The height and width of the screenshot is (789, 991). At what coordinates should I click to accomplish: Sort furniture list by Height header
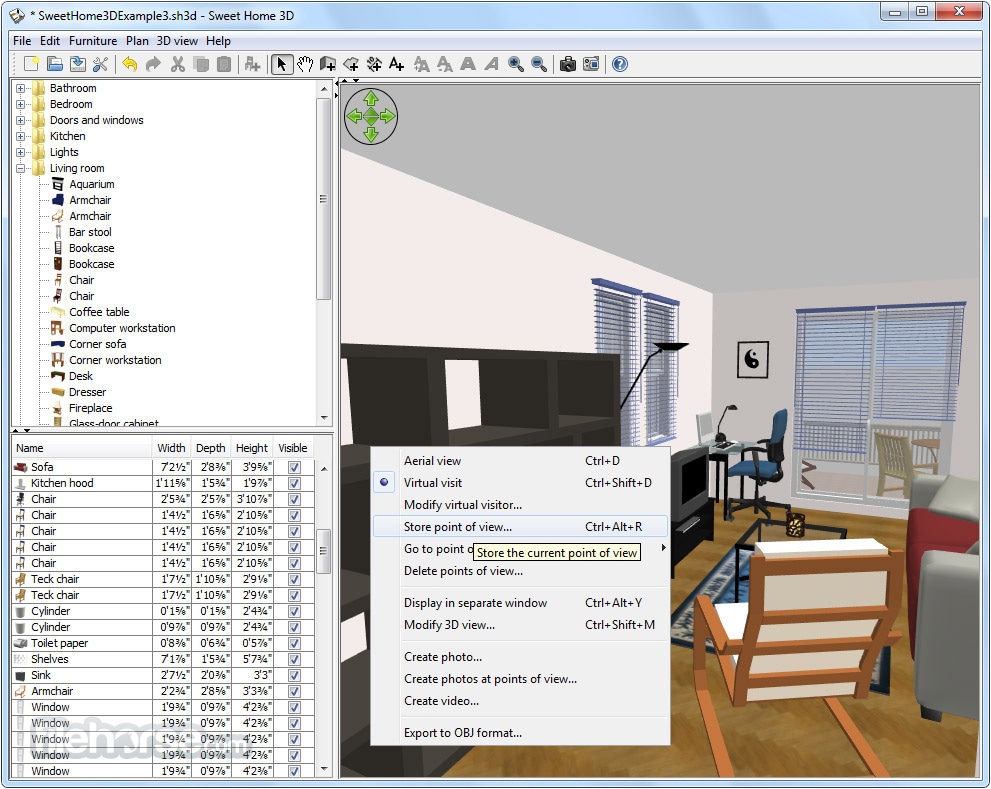[252, 448]
